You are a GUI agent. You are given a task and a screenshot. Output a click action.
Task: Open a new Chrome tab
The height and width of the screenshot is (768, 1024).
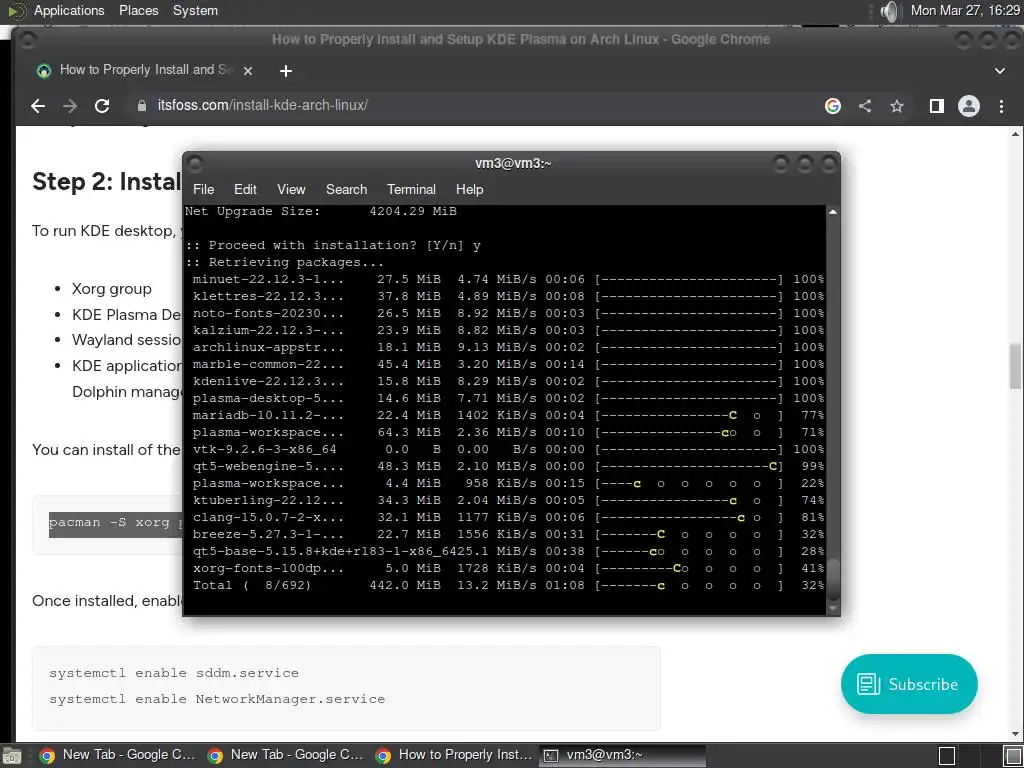286,71
